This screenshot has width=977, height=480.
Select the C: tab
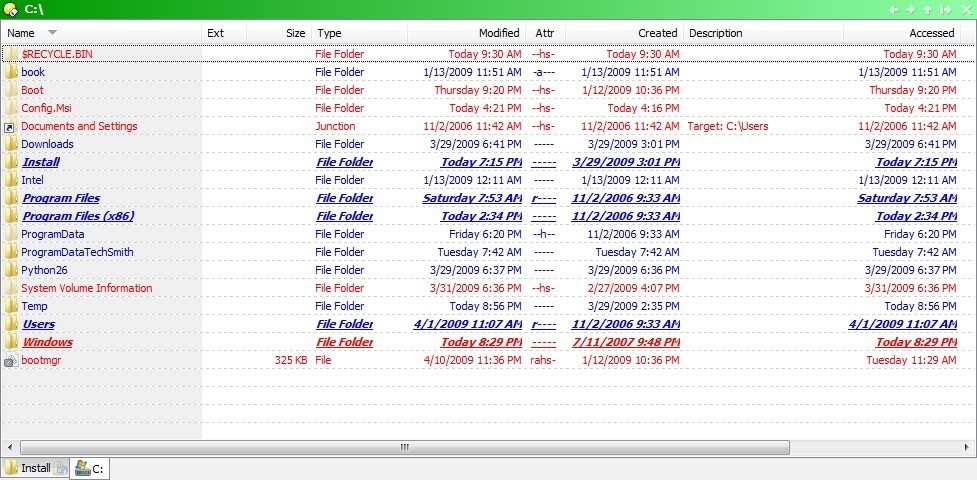pyautogui.click(x=90, y=468)
